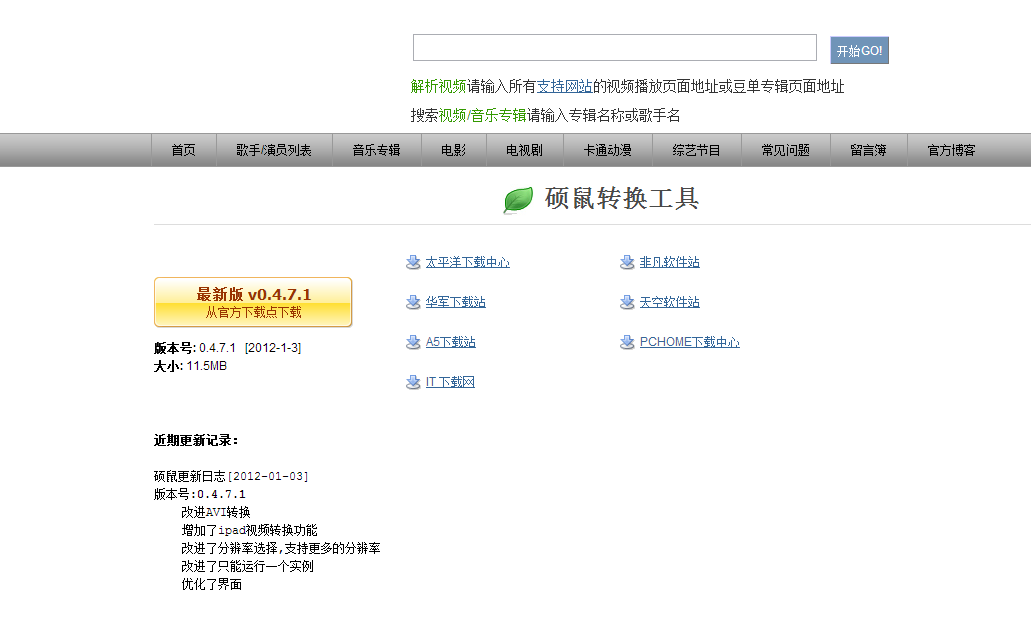
Task: Click inside the video URL input box
Action: (x=614, y=46)
